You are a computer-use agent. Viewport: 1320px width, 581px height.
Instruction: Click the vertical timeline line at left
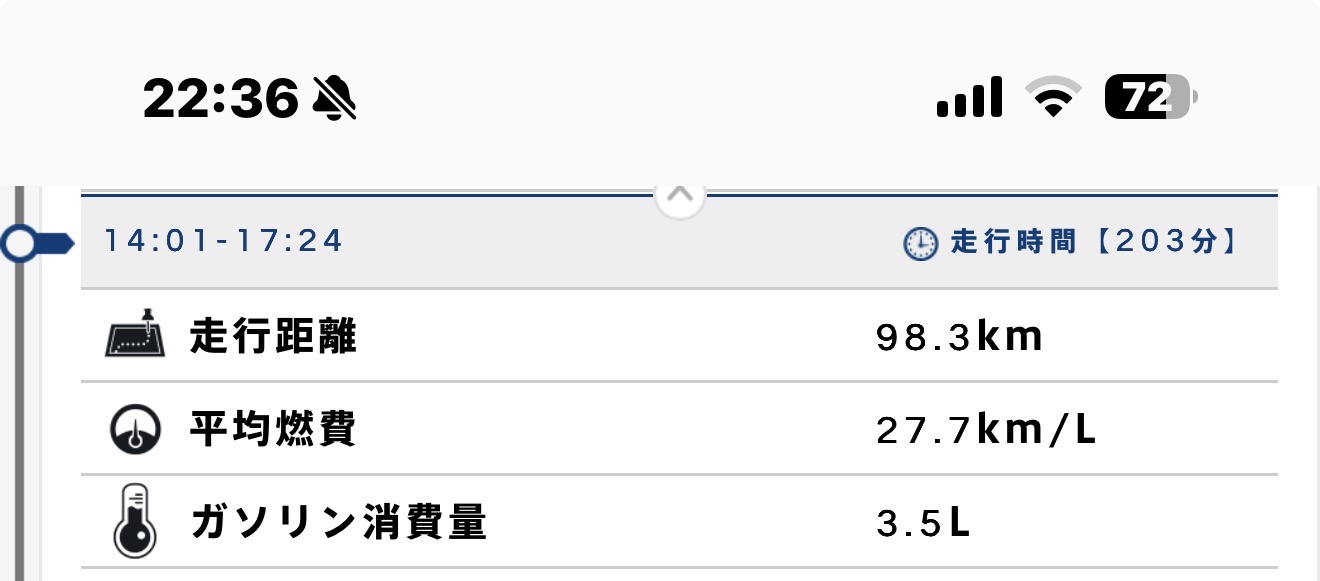tap(18, 420)
